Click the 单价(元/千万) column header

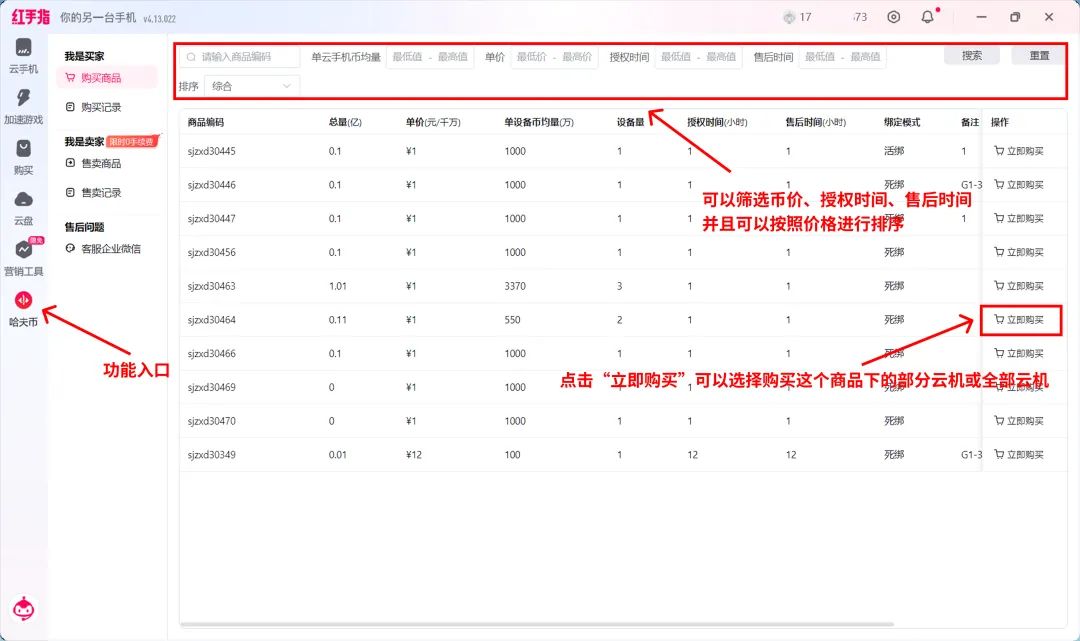coord(433,122)
